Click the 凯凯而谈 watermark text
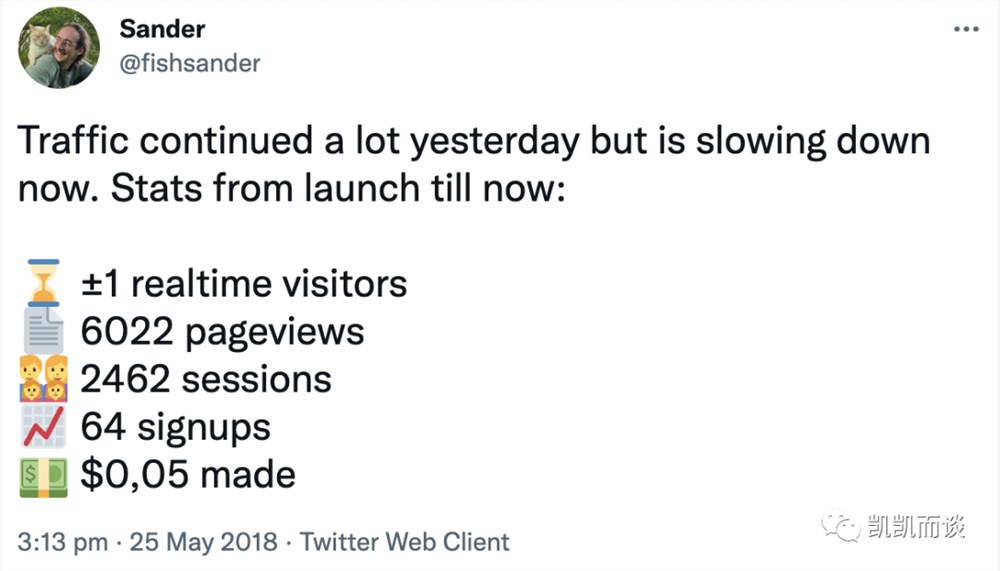Viewport: 1000px width, 571px height. pyautogui.click(x=916, y=528)
